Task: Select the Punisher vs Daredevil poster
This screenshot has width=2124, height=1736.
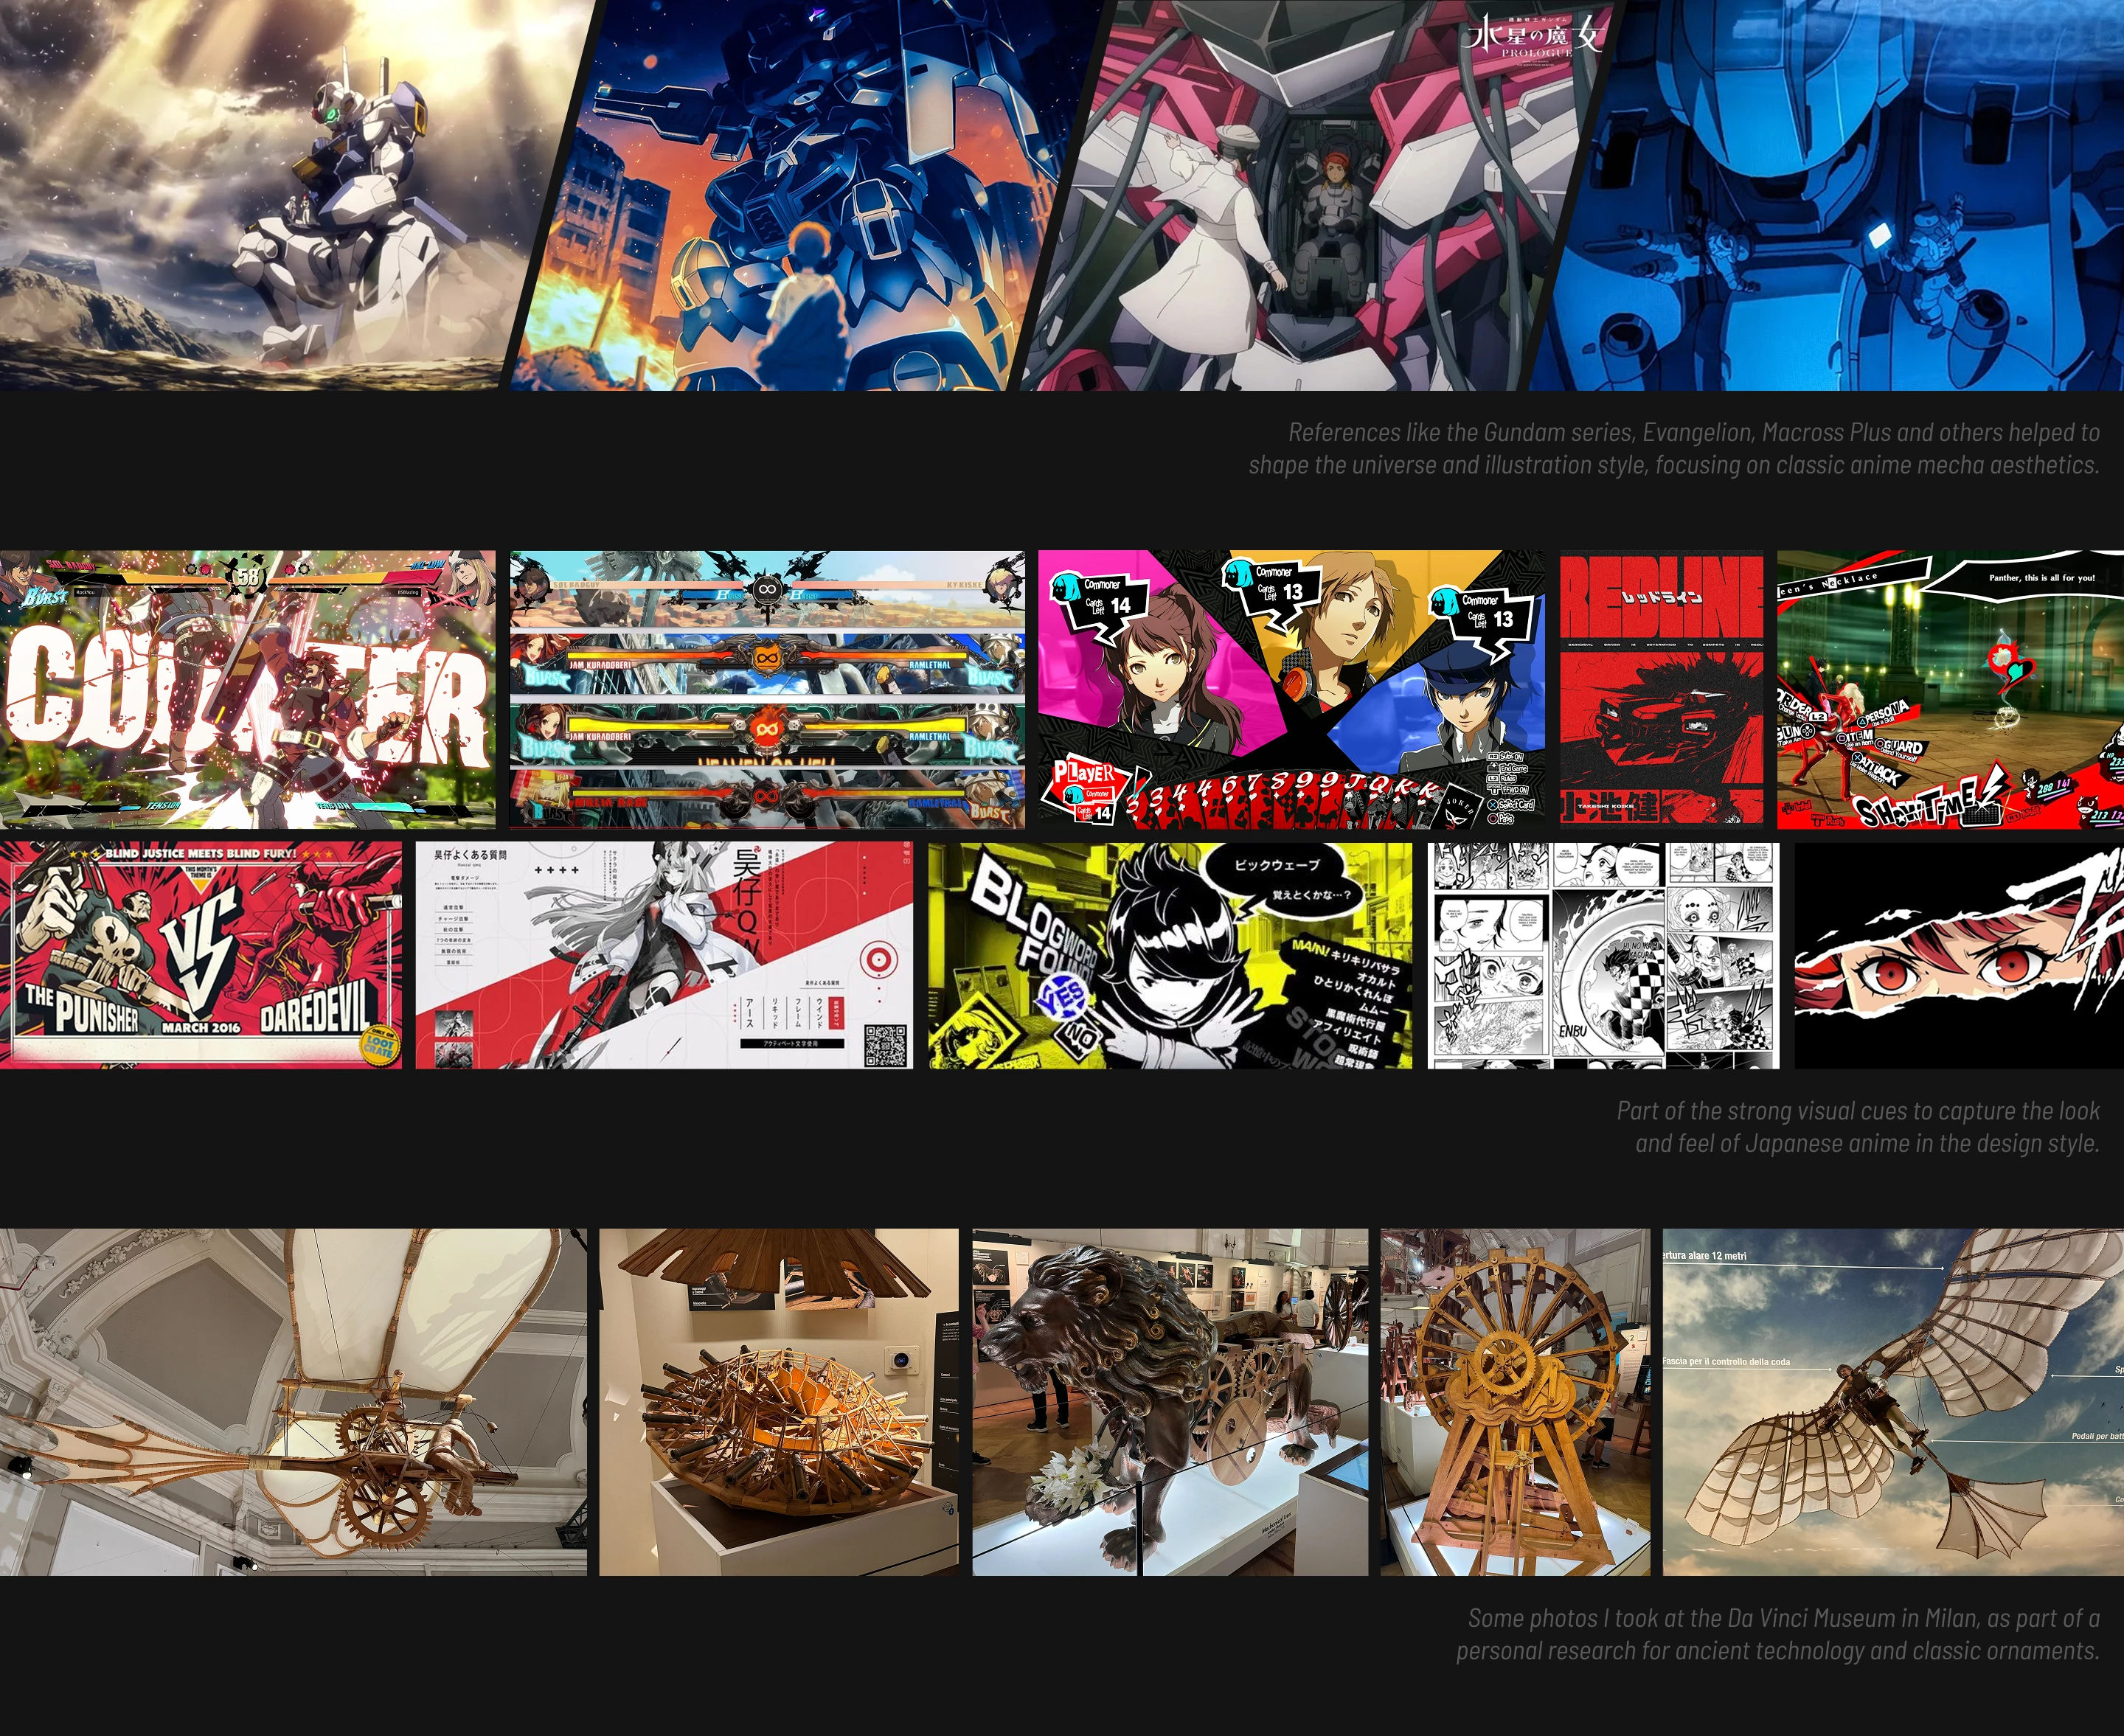Action: tap(201, 955)
